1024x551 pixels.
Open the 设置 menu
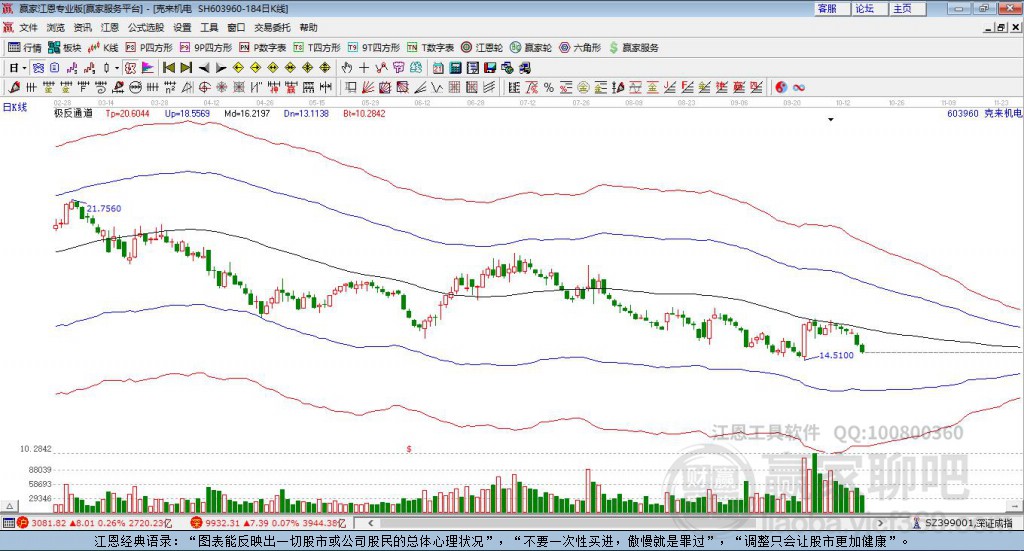coord(182,27)
